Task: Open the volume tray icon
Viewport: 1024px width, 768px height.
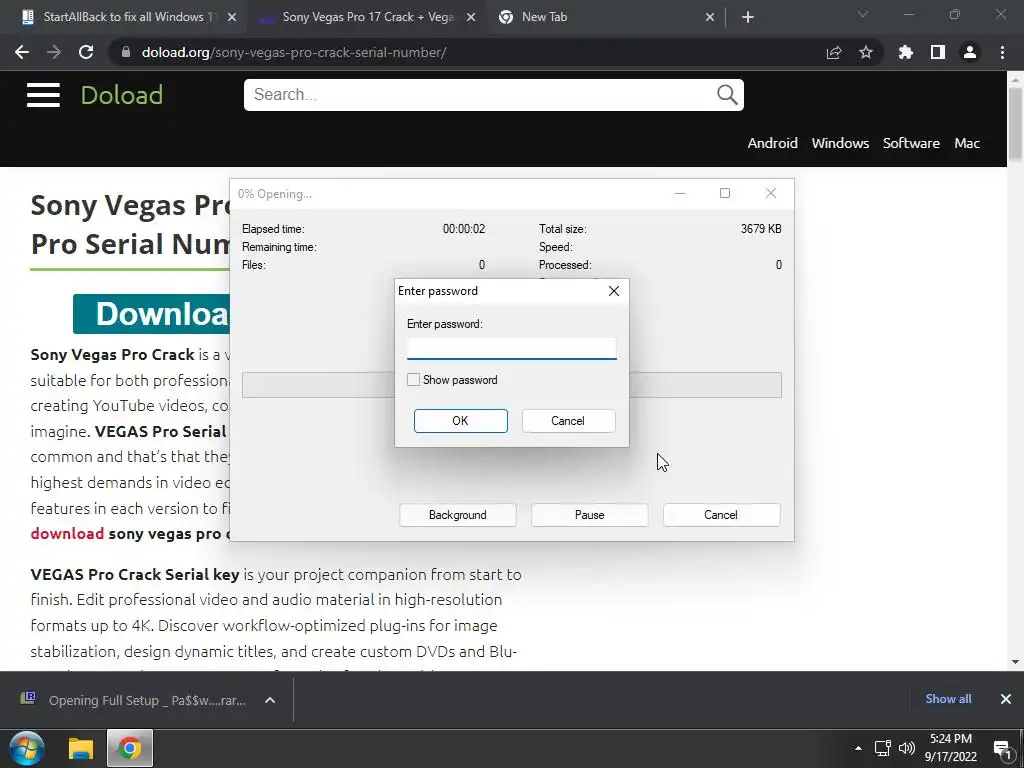Action: click(907, 748)
